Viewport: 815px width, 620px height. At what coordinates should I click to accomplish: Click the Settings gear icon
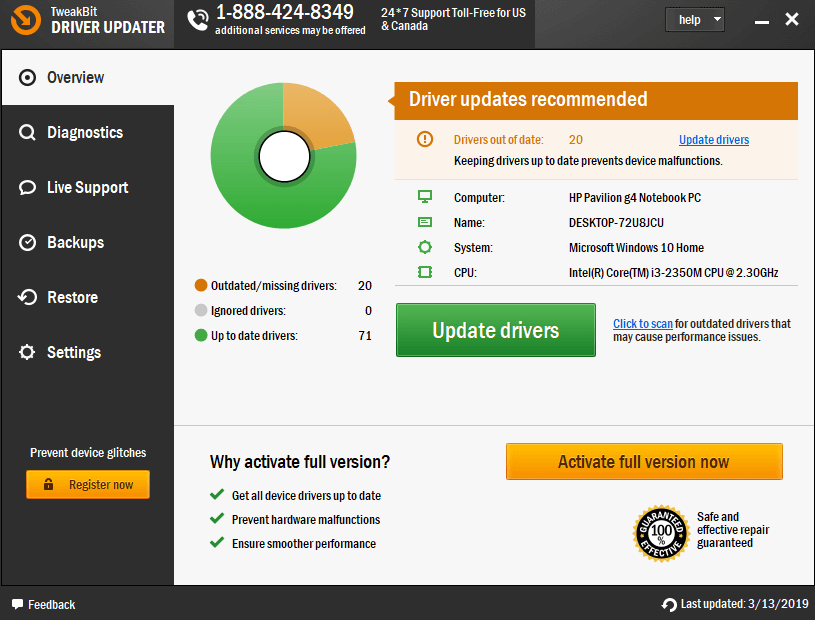27,352
